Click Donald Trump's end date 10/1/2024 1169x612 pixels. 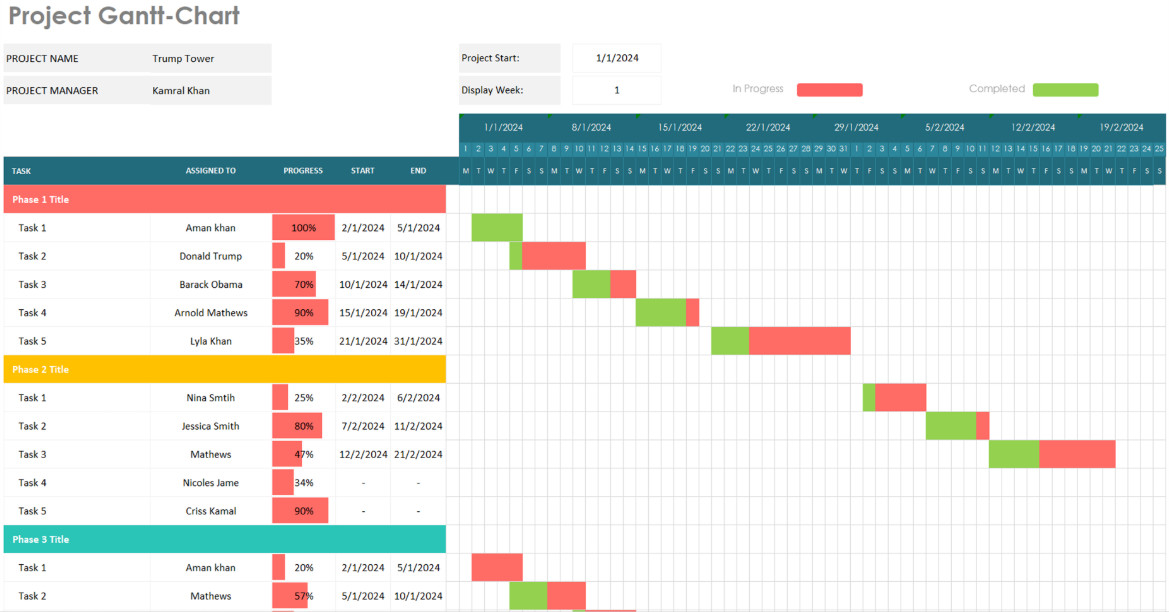click(418, 256)
